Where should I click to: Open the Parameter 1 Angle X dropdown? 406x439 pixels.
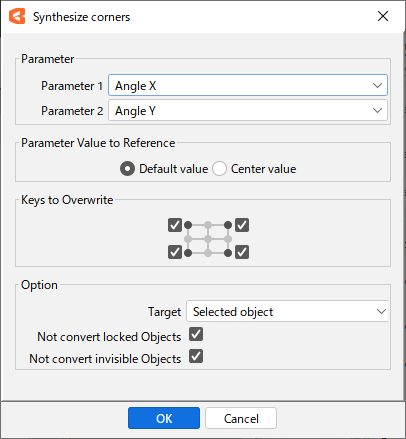tap(248, 85)
